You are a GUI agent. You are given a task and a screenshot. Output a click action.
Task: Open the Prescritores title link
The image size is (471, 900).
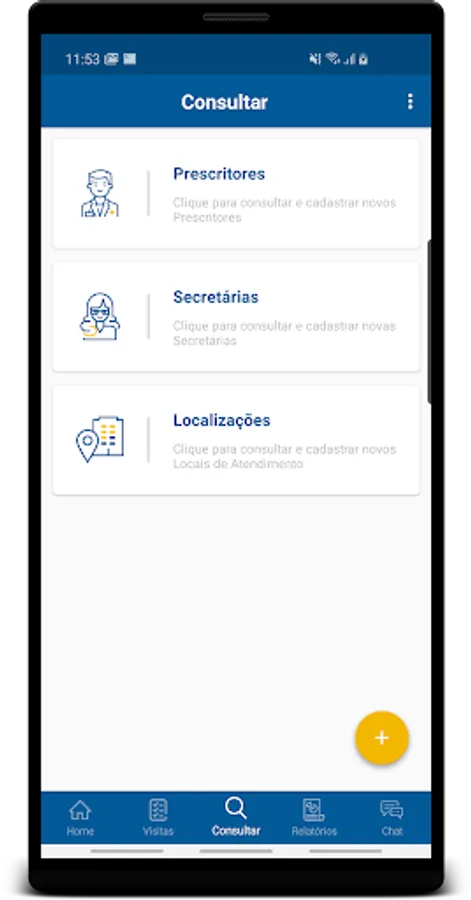219,174
